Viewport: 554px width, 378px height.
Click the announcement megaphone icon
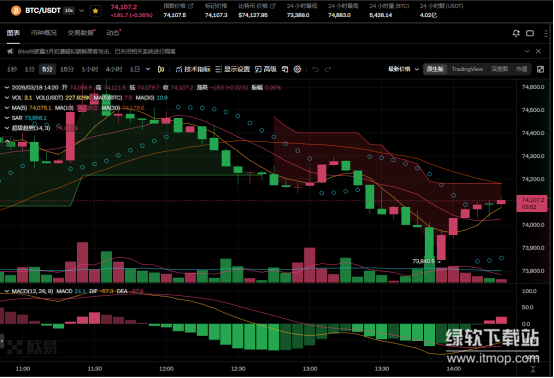[x=10, y=52]
